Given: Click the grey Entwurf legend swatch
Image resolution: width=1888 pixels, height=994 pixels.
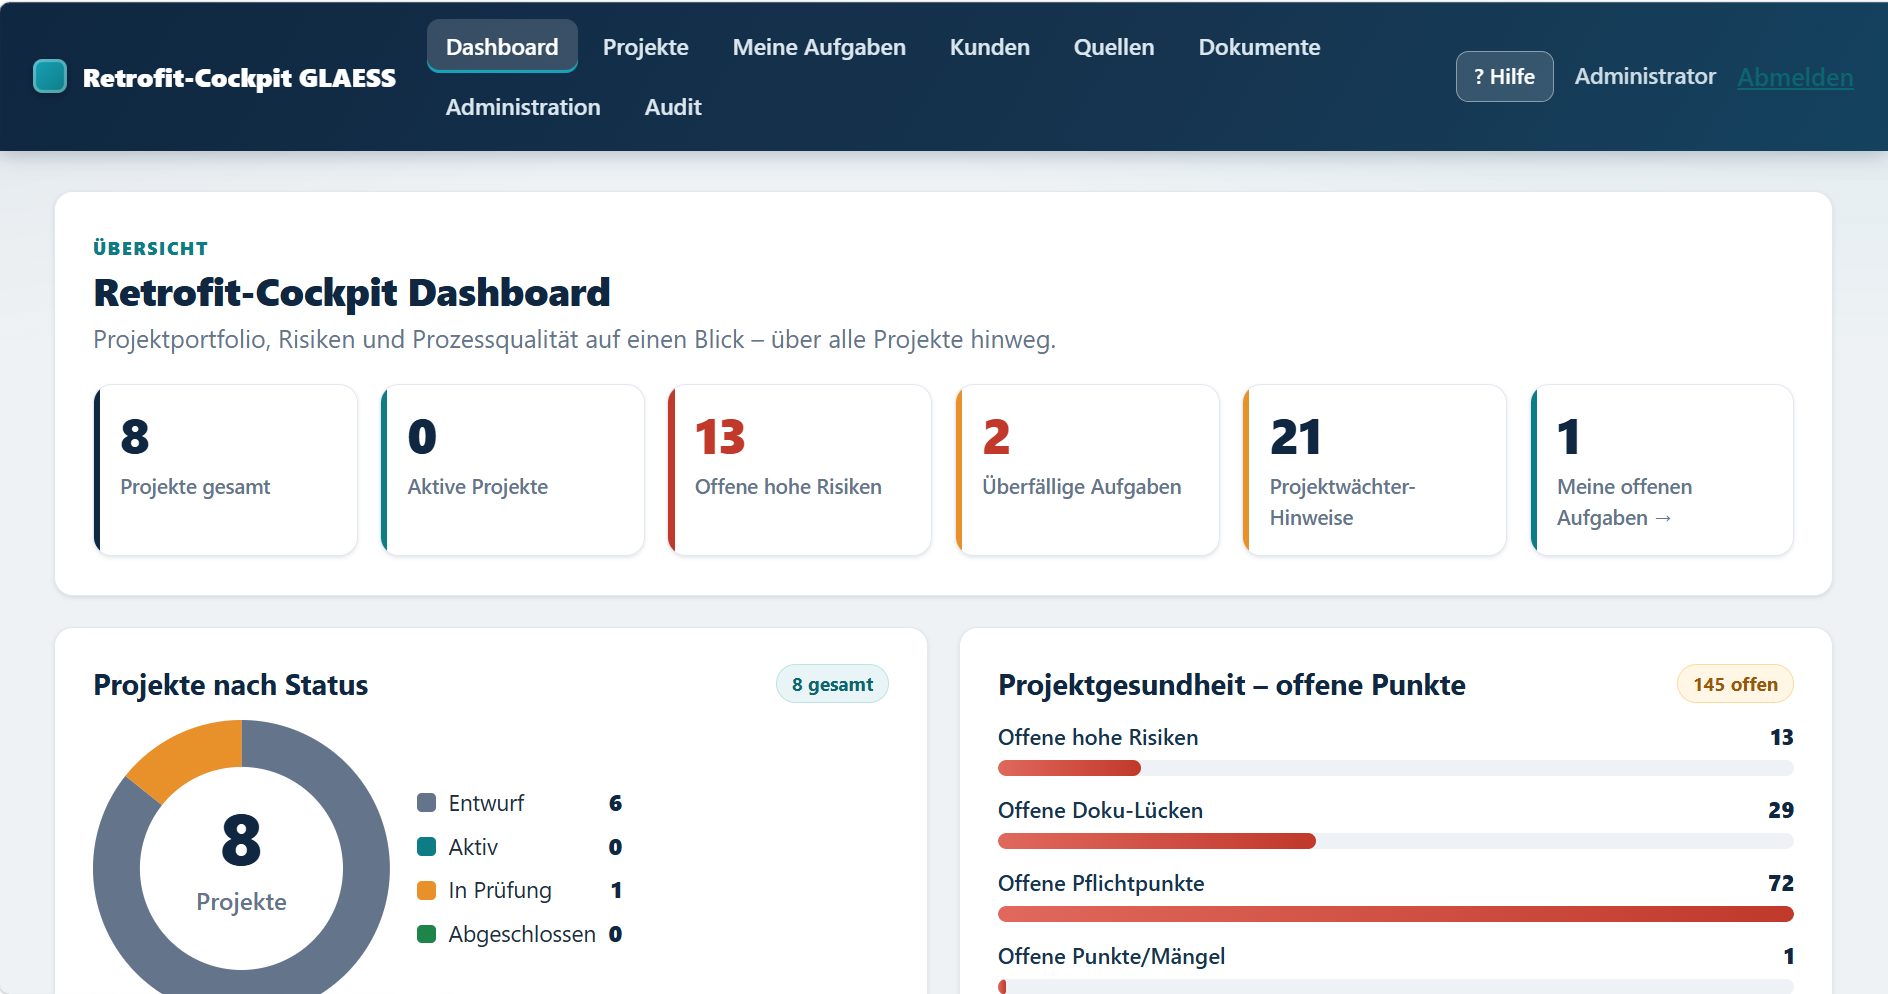Looking at the screenshot, I should (x=426, y=803).
